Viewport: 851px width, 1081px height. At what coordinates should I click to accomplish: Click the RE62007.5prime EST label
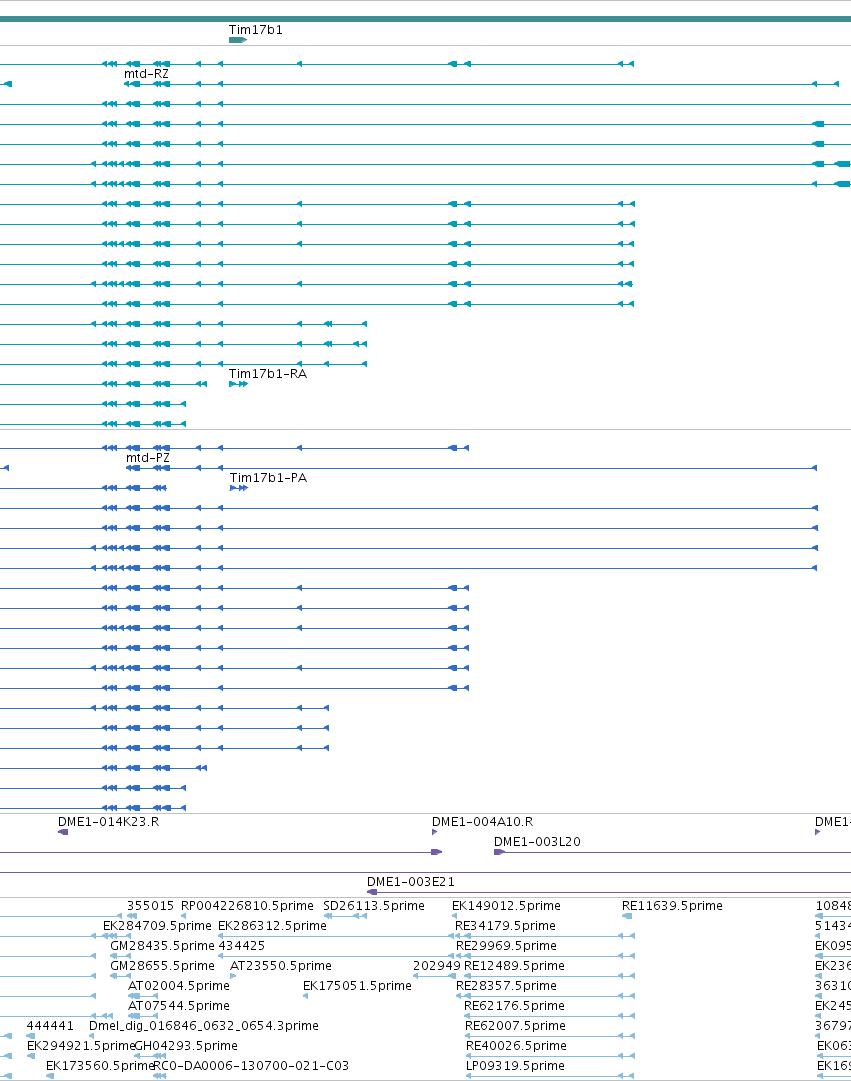coord(515,1026)
